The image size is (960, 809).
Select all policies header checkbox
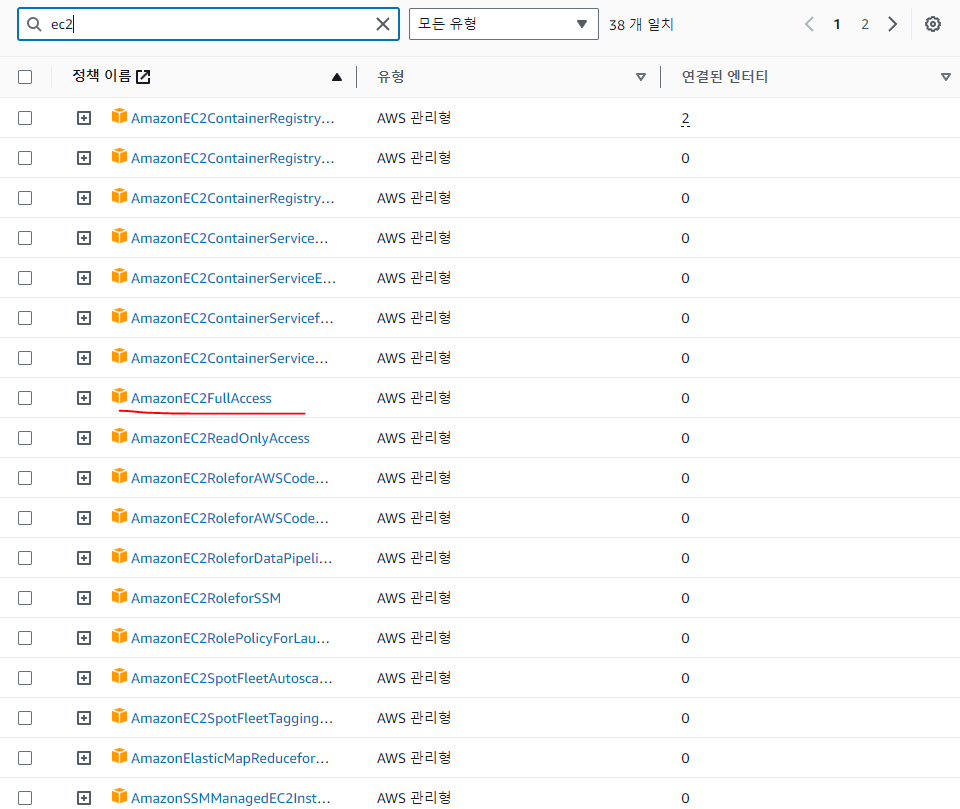25,77
